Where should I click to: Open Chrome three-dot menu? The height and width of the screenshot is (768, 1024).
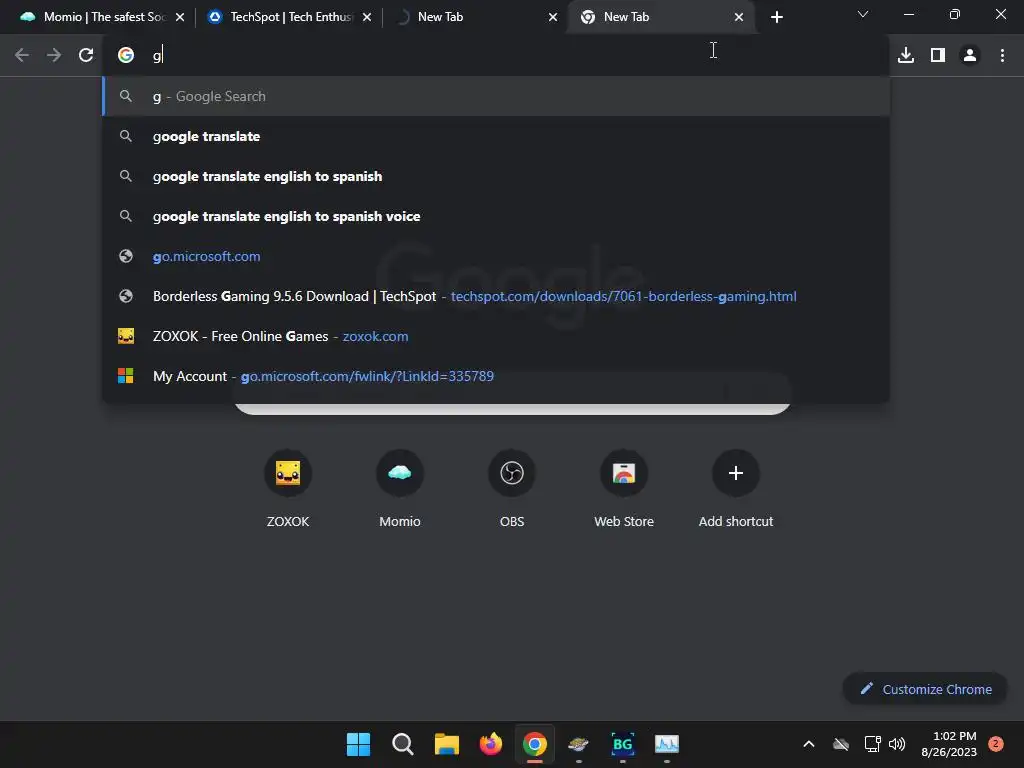coord(1002,56)
